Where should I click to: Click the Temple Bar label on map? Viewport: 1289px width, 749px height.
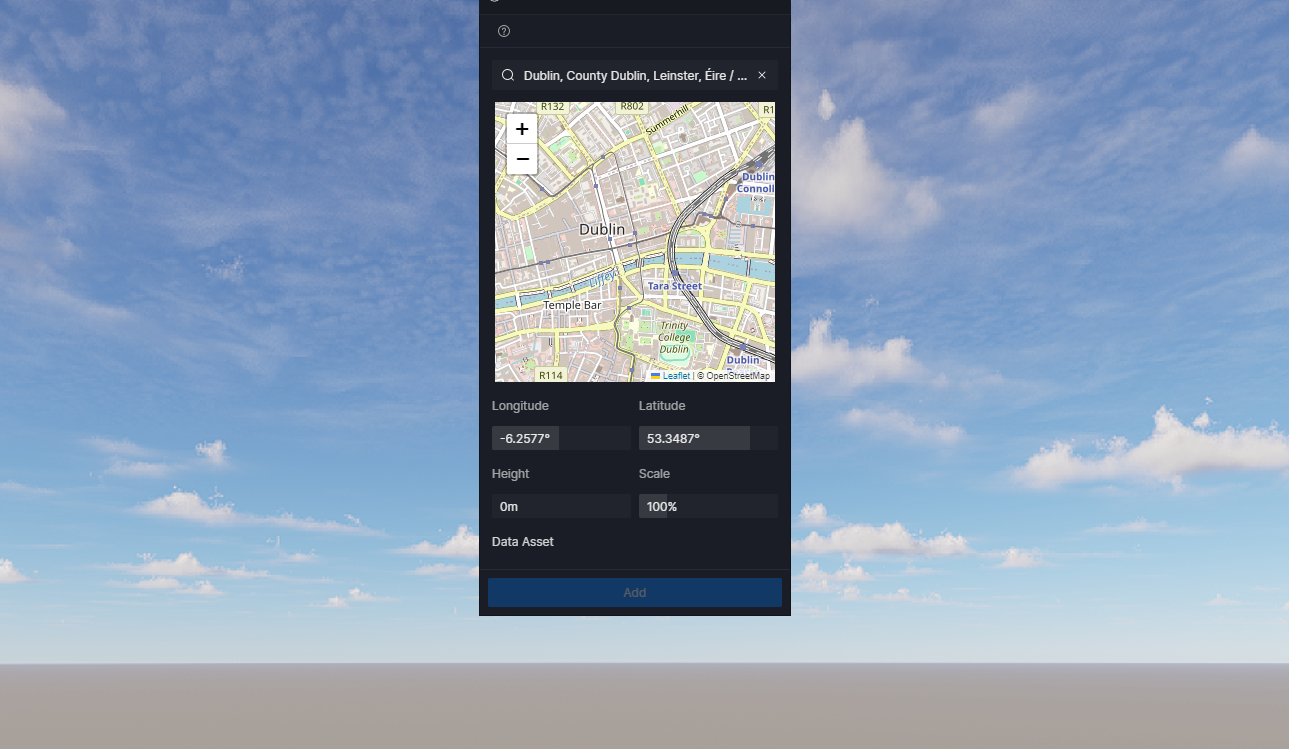click(572, 305)
